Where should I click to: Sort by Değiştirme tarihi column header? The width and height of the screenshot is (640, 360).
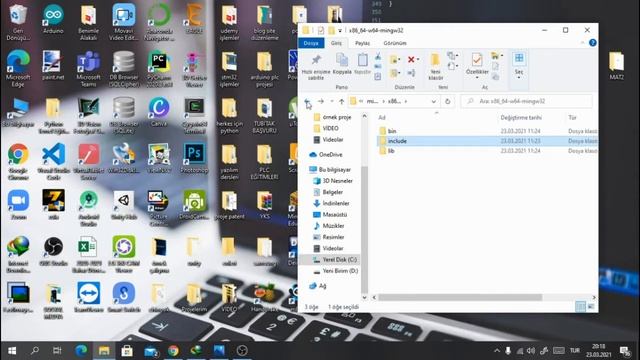(x=521, y=118)
